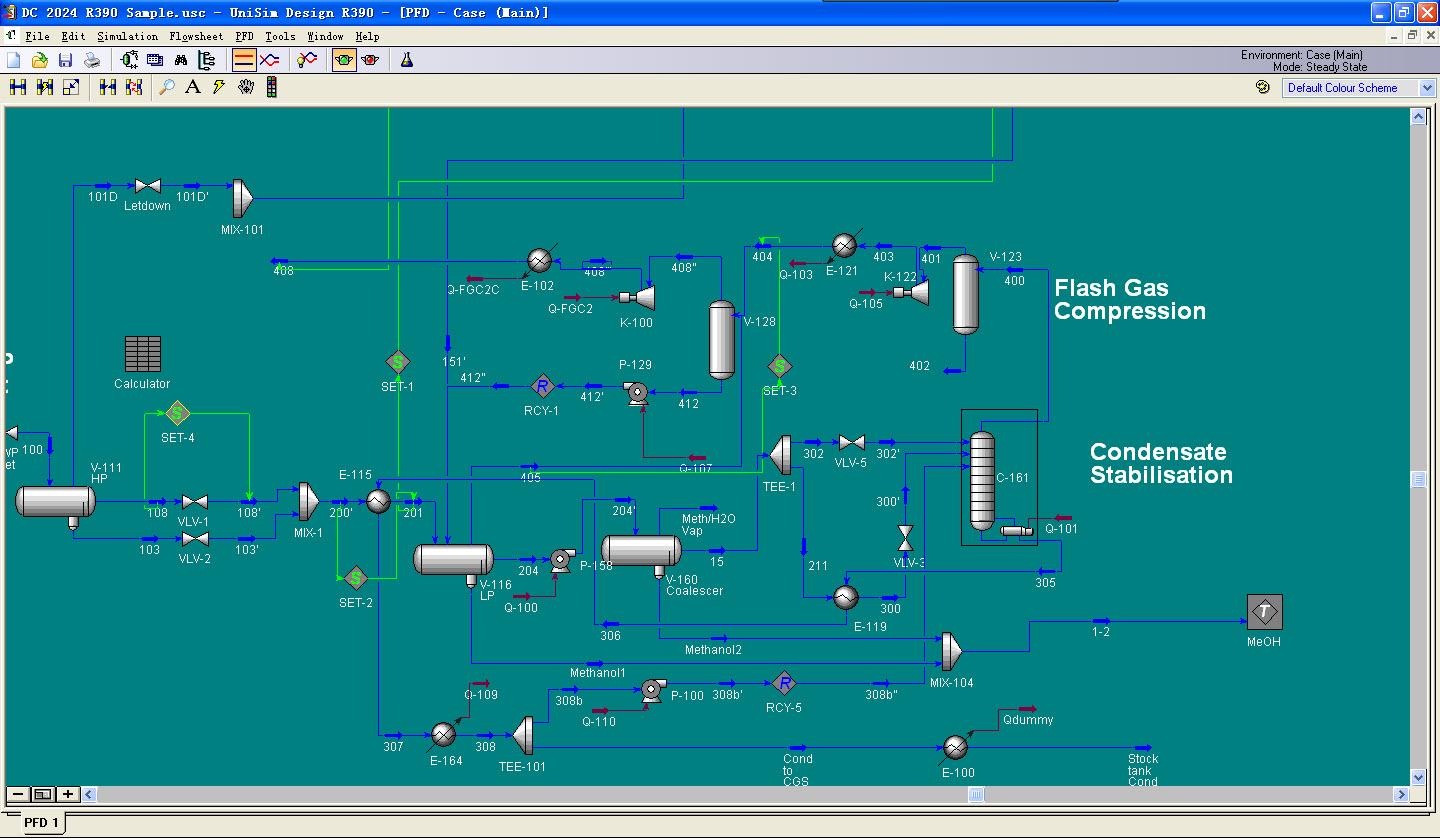Open the Tools menu
The height and width of the screenshot is (839, 1440).
point(280,36)
